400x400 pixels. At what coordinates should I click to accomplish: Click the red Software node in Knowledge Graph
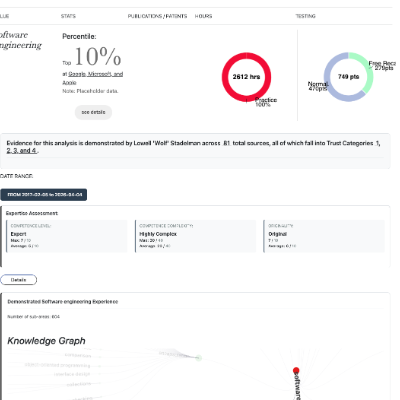[x=296, y=370]
